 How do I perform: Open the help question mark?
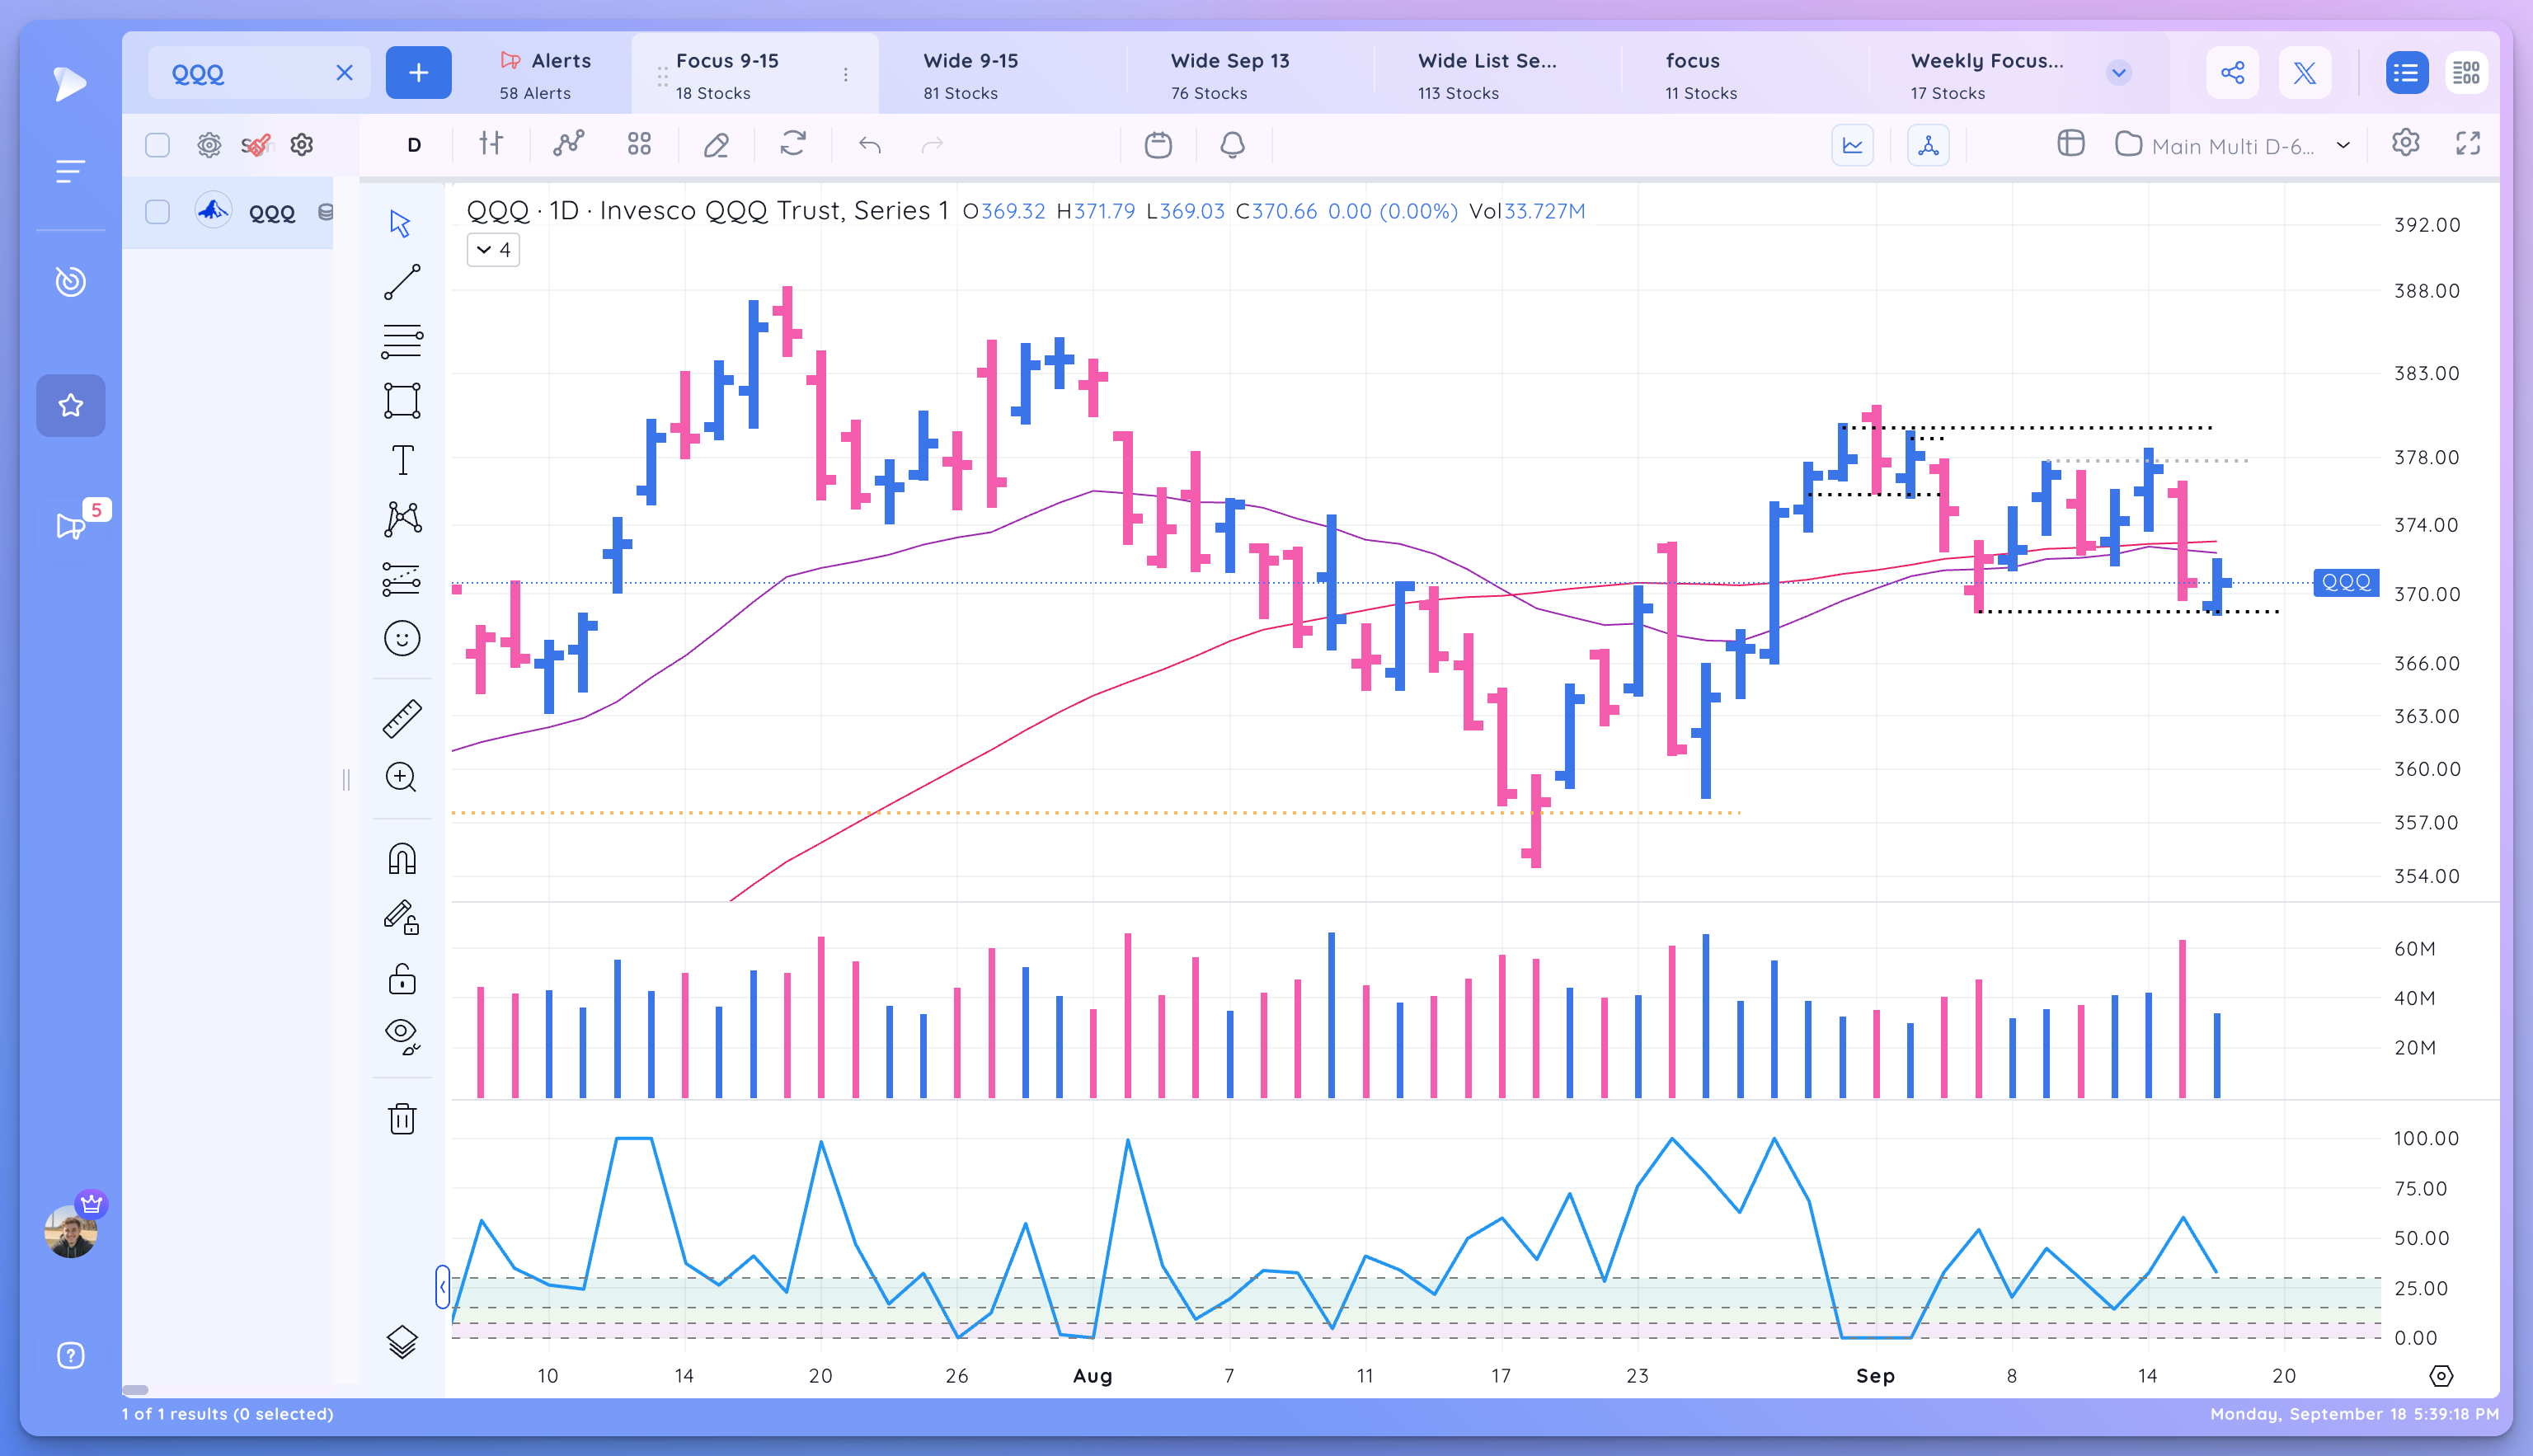pyautogui.click(x=70, y=1356)
